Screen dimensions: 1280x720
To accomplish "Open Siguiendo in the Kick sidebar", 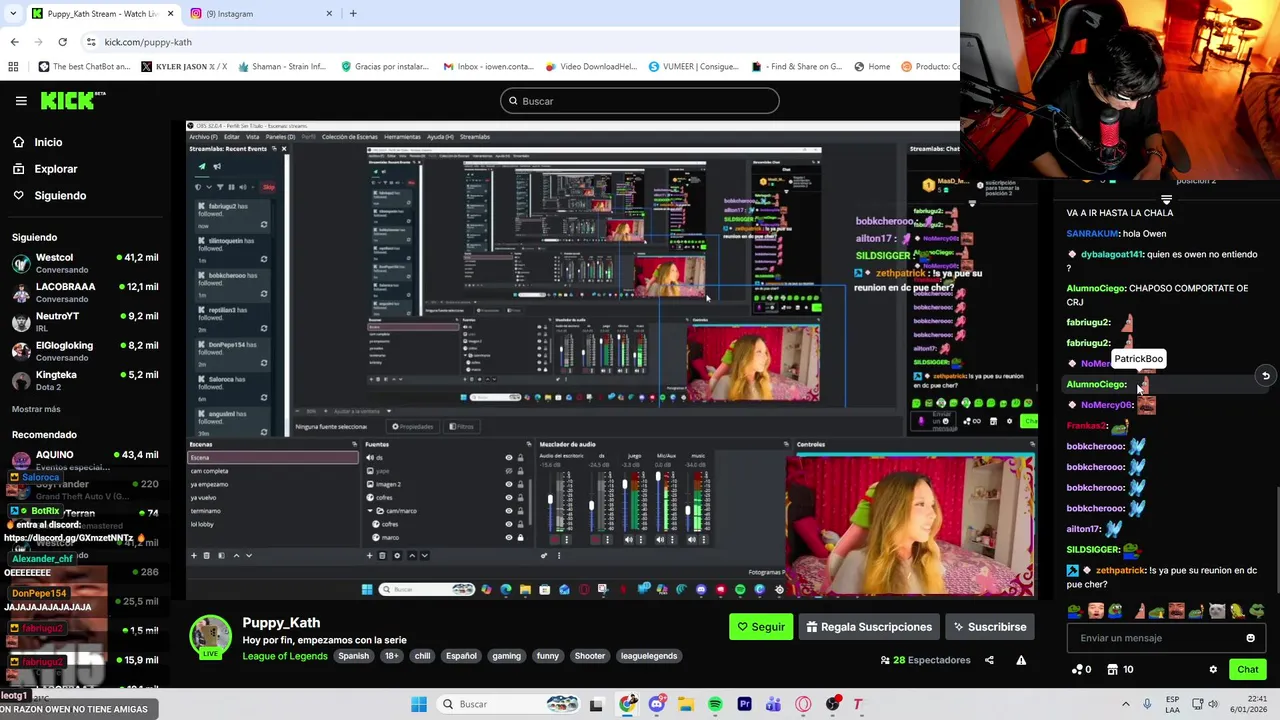I will [60, 195].
